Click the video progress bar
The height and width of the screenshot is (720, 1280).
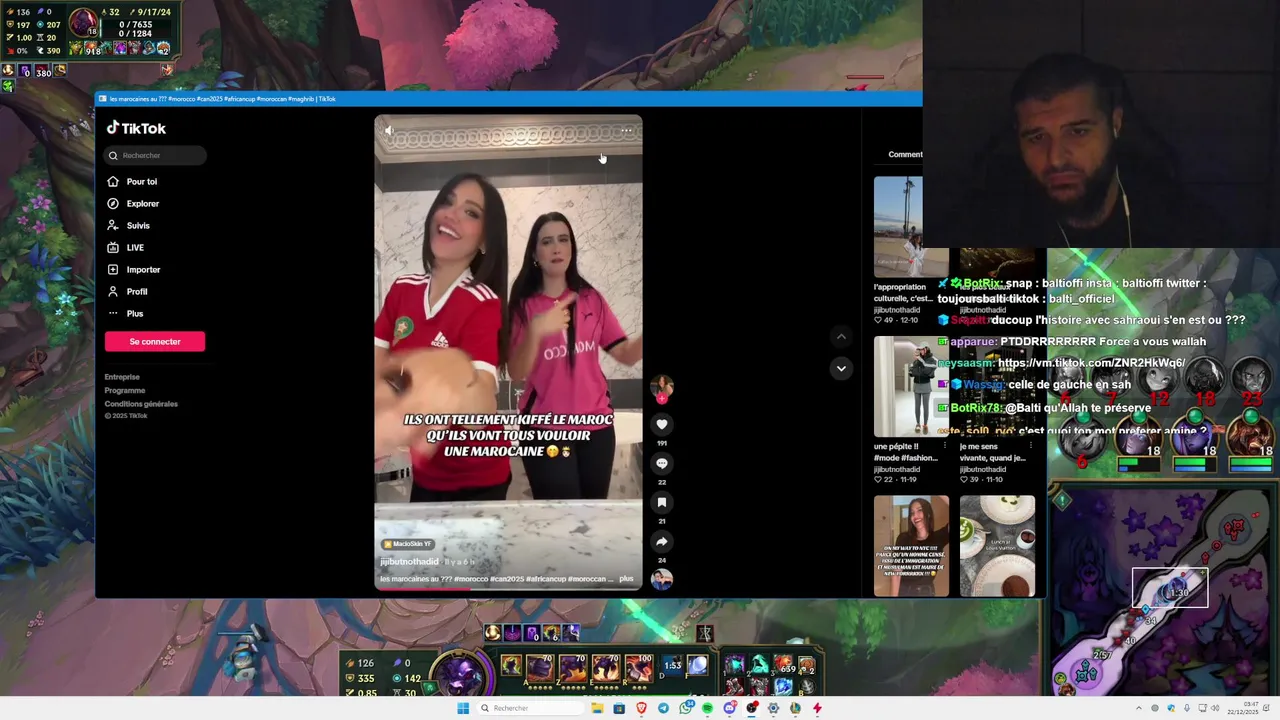pos(508,588)
